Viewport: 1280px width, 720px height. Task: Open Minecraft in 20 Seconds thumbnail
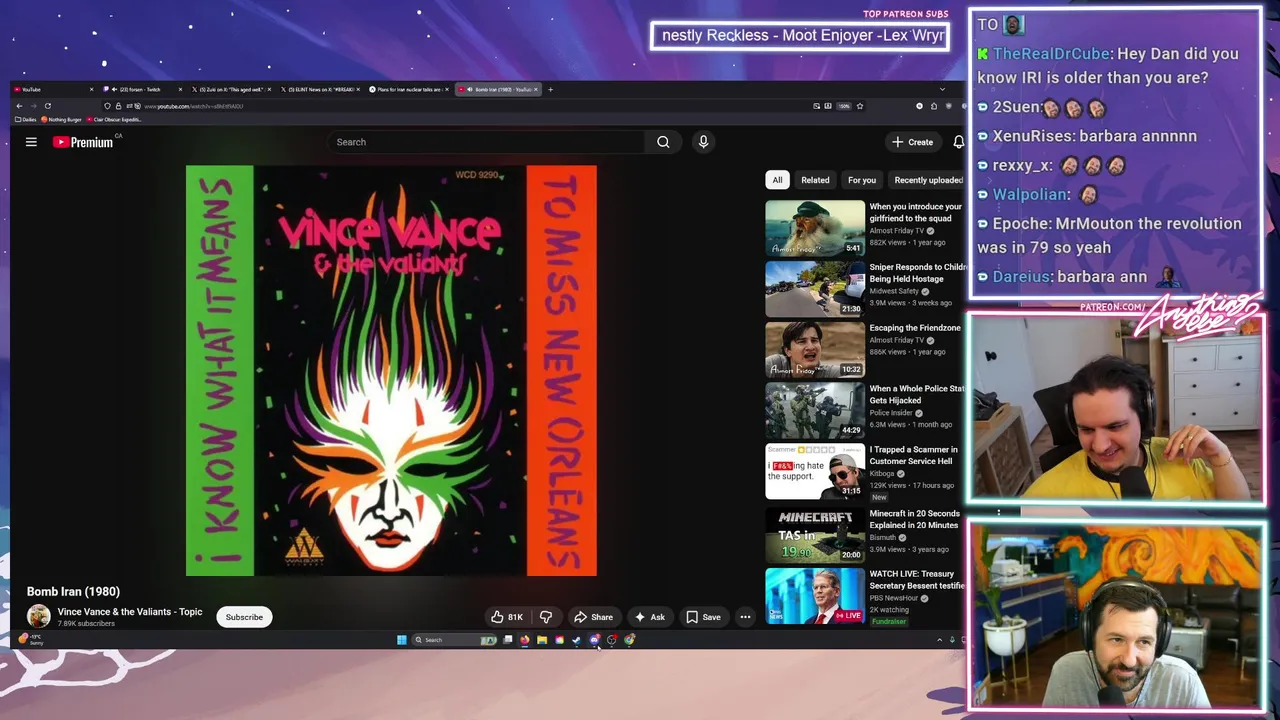(x=815, y=535)
